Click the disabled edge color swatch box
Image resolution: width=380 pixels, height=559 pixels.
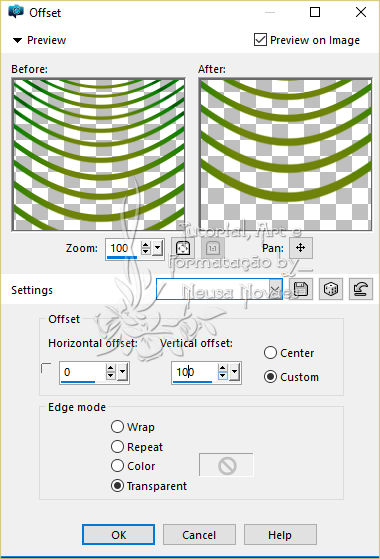(226, 465)
